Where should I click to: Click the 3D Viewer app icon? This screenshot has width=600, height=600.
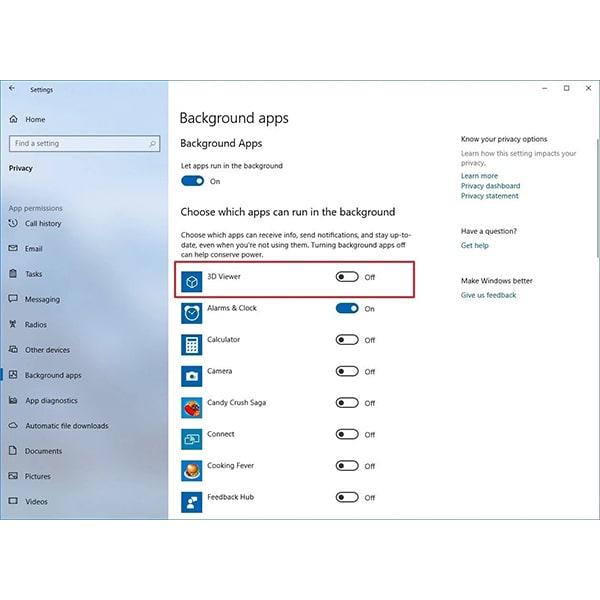tap(191, 282)
